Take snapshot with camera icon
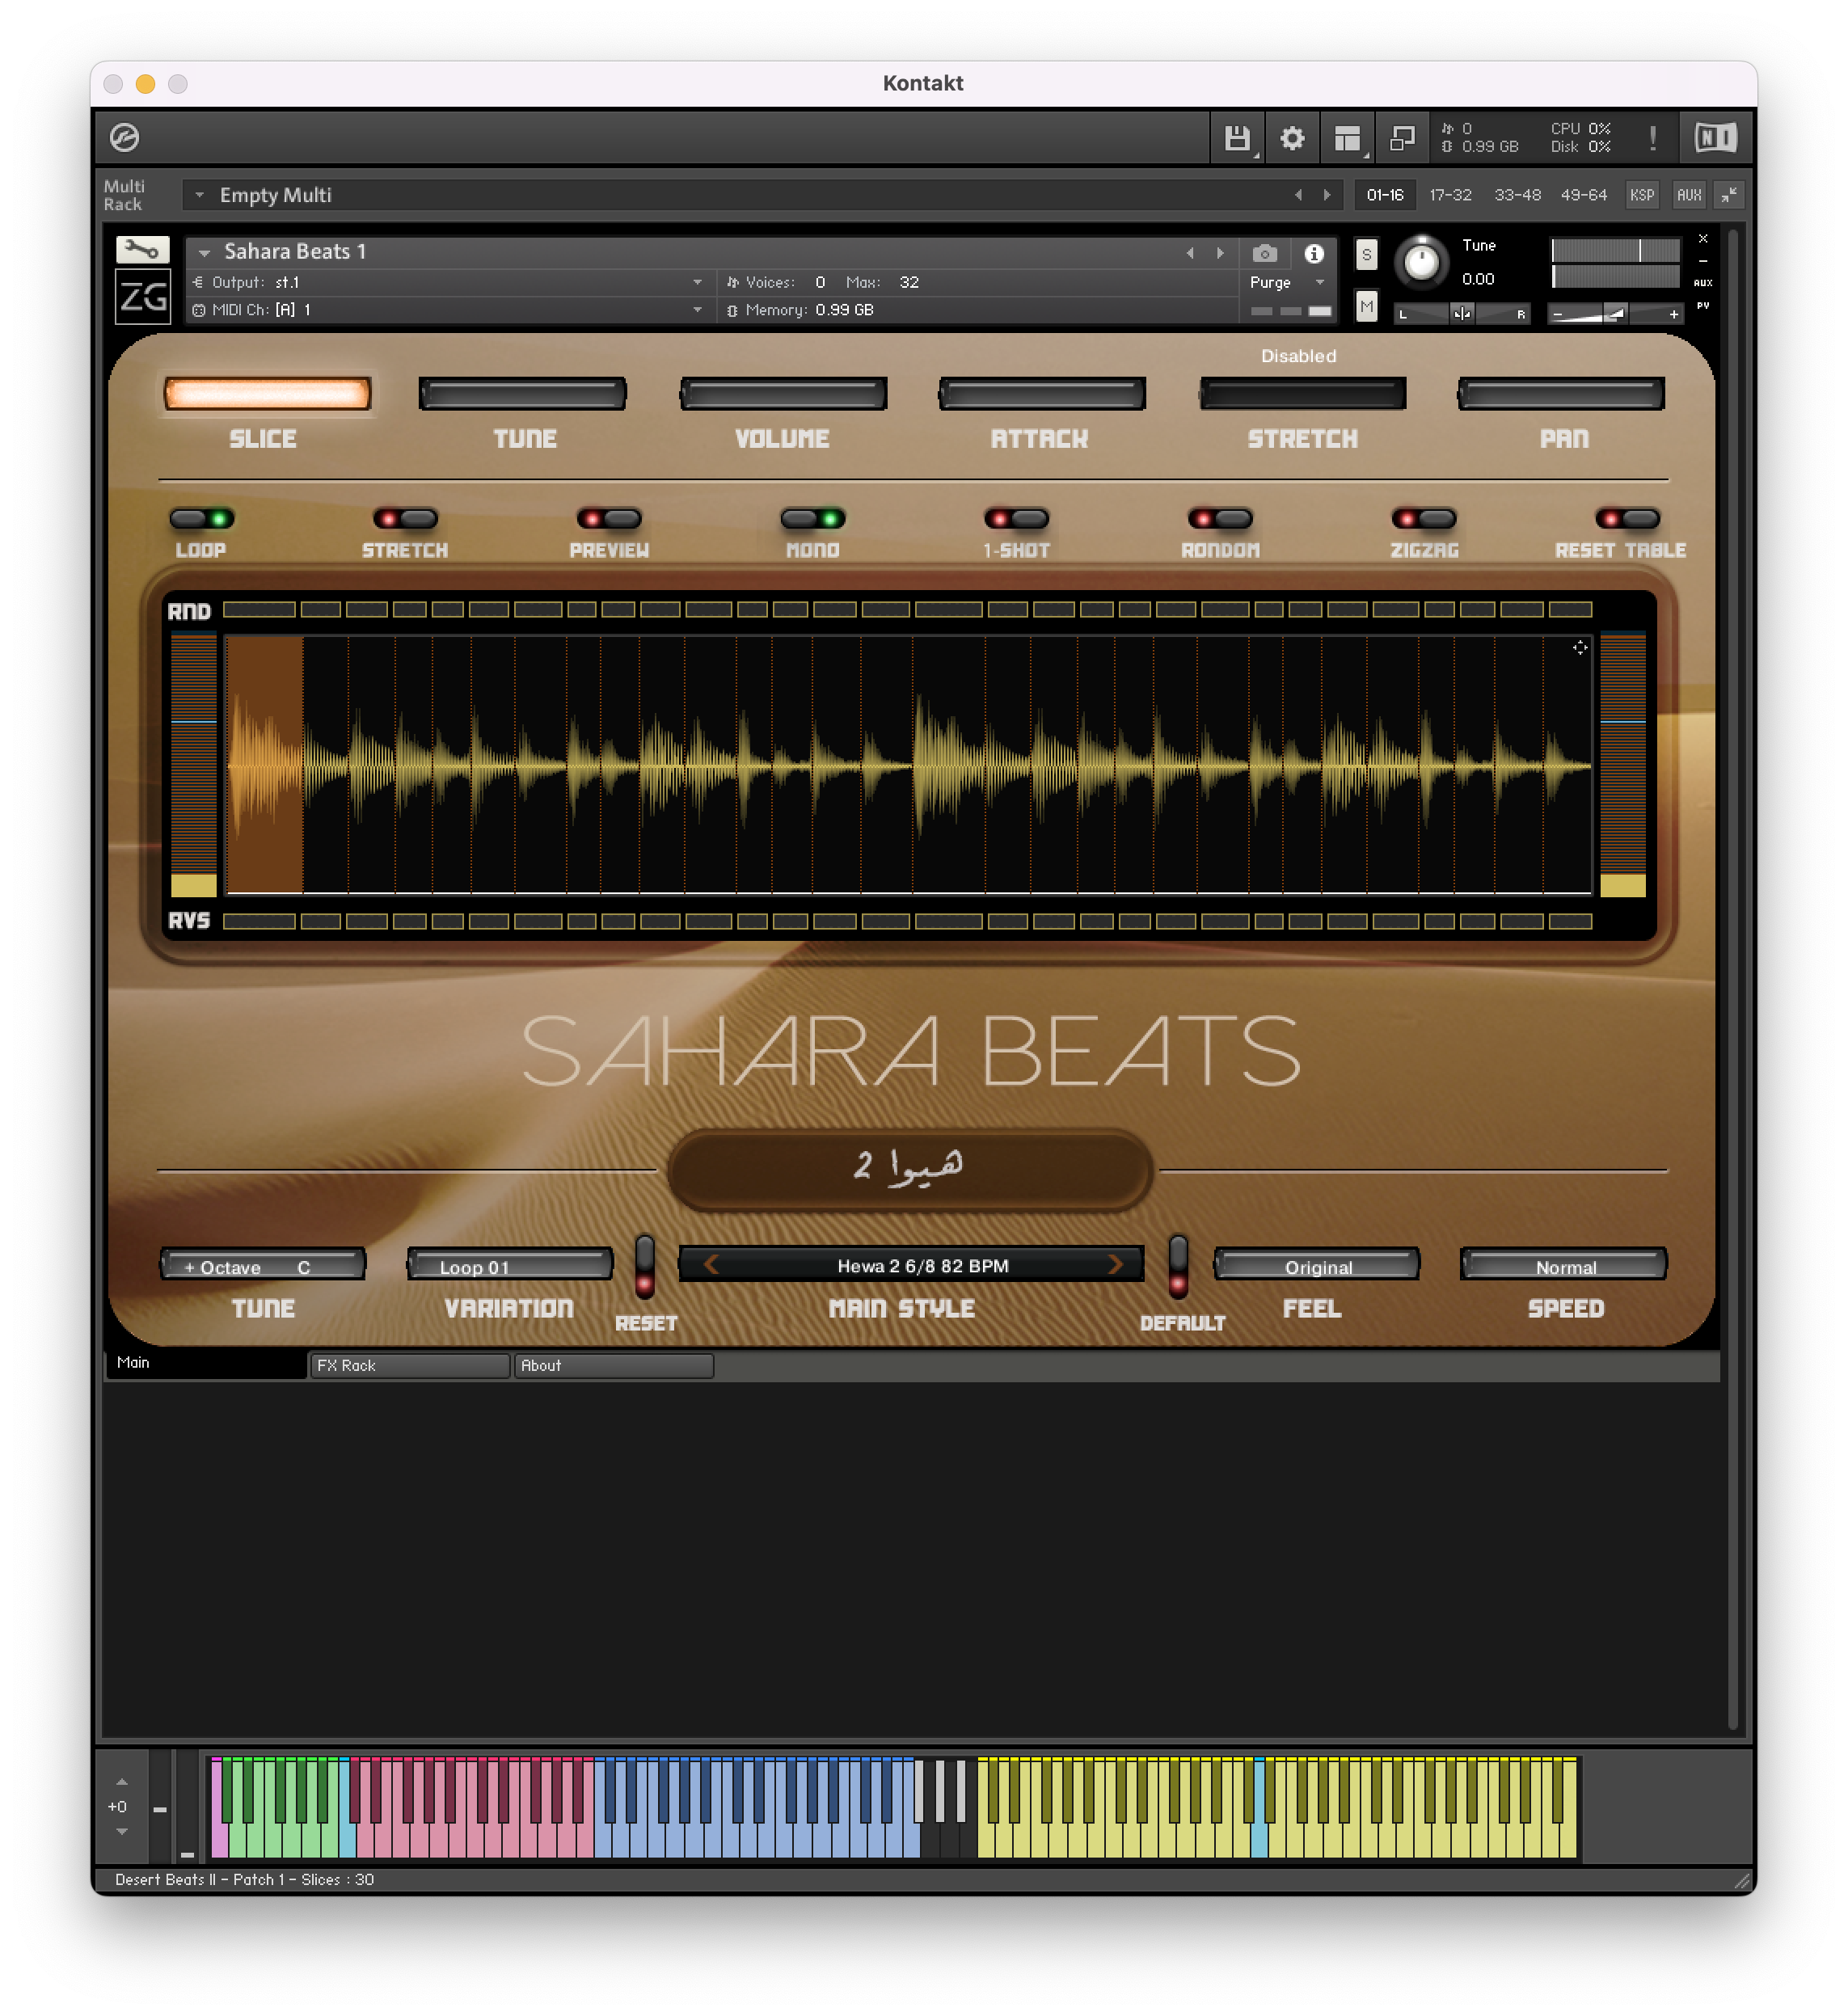The image size is (1848, 2016). point(1265,253)
